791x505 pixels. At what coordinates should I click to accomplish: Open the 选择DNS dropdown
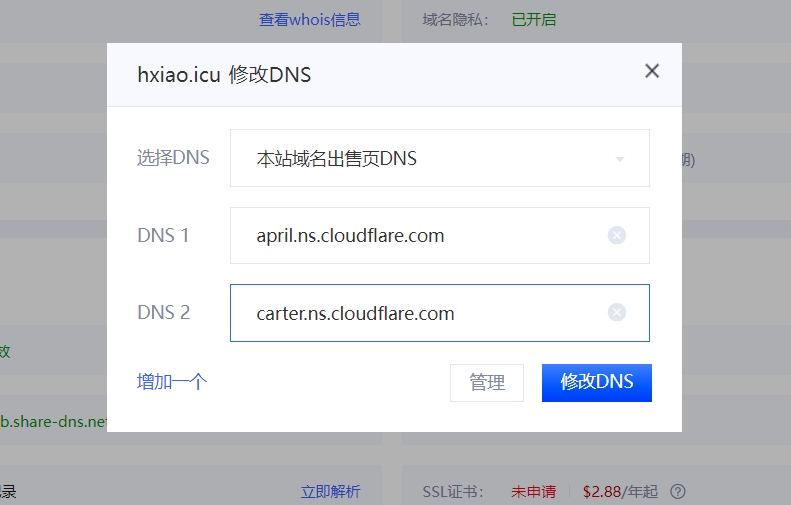(x=439, y=158)
